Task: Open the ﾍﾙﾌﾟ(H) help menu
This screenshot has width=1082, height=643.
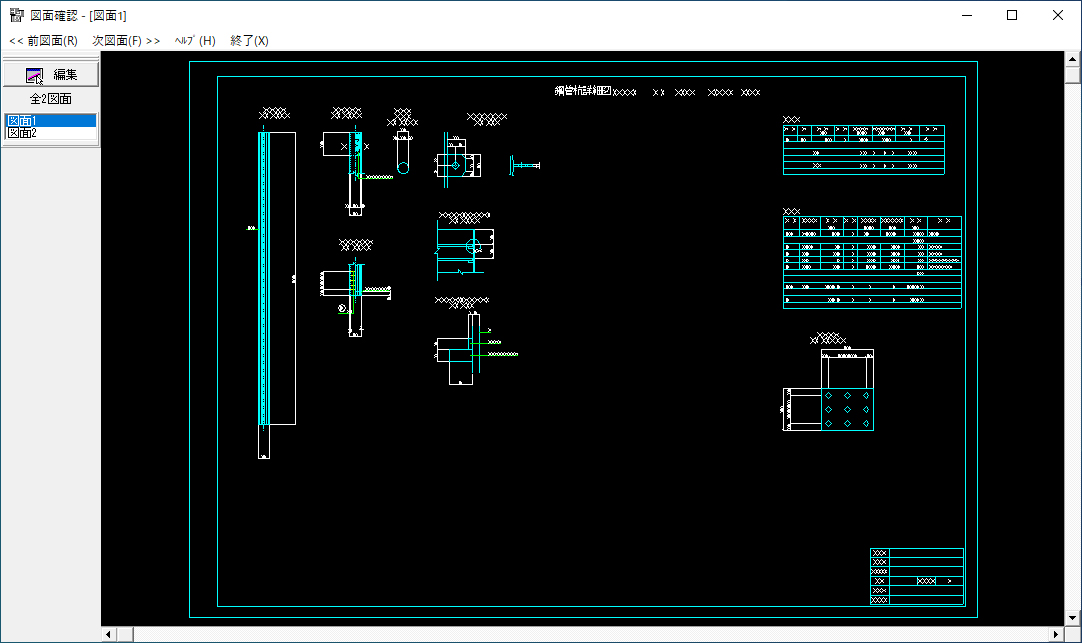Action: [x=194, y=41]
